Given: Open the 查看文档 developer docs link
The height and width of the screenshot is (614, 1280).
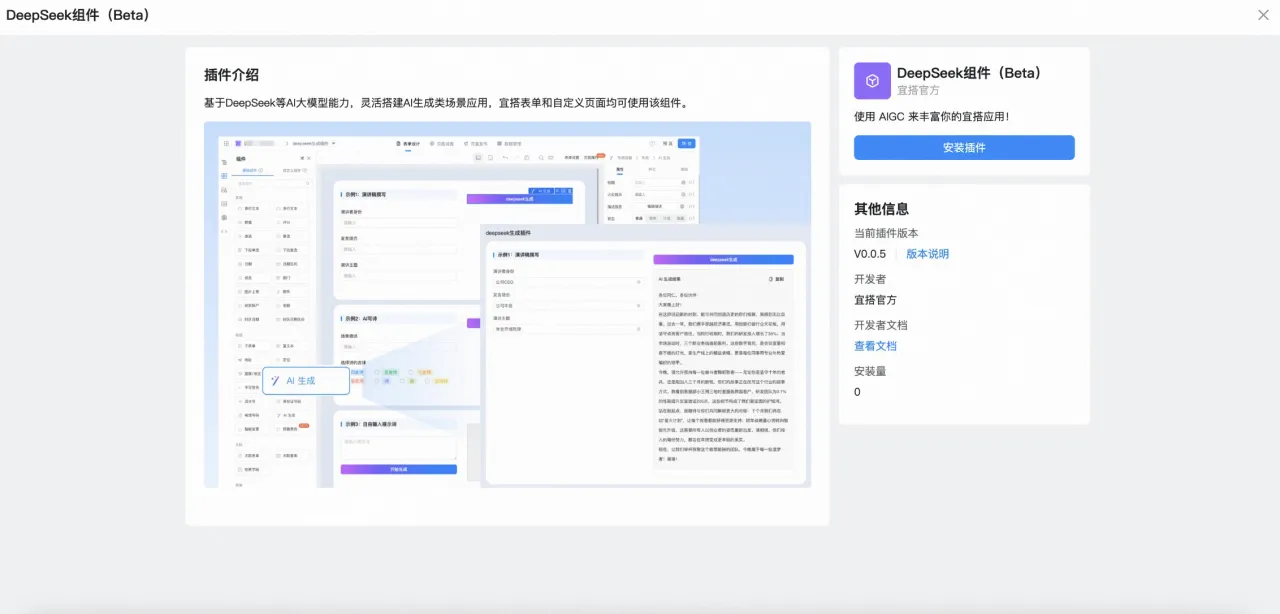Looking at the screenshot, I should [x=875, y=346].
